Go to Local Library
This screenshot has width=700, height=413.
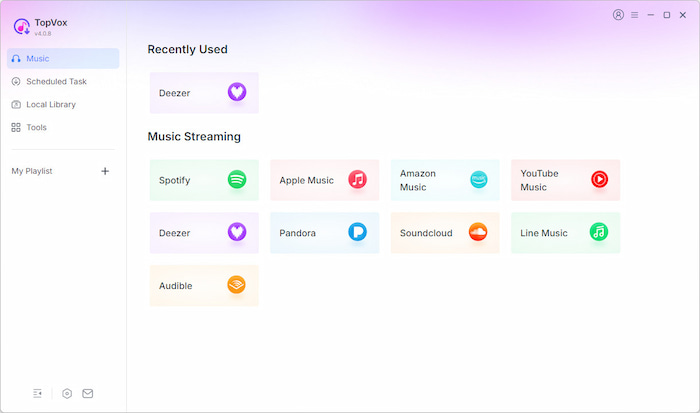[63, 104]
